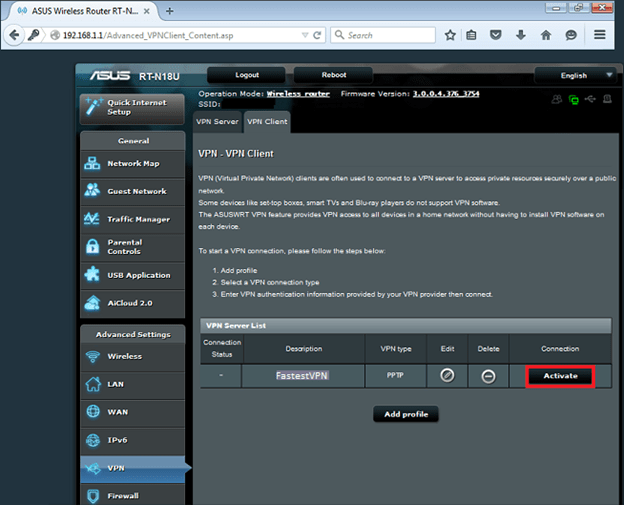The image size is (624, 505).
Task: Open the firmware version link
Action: tap(446, 94)
